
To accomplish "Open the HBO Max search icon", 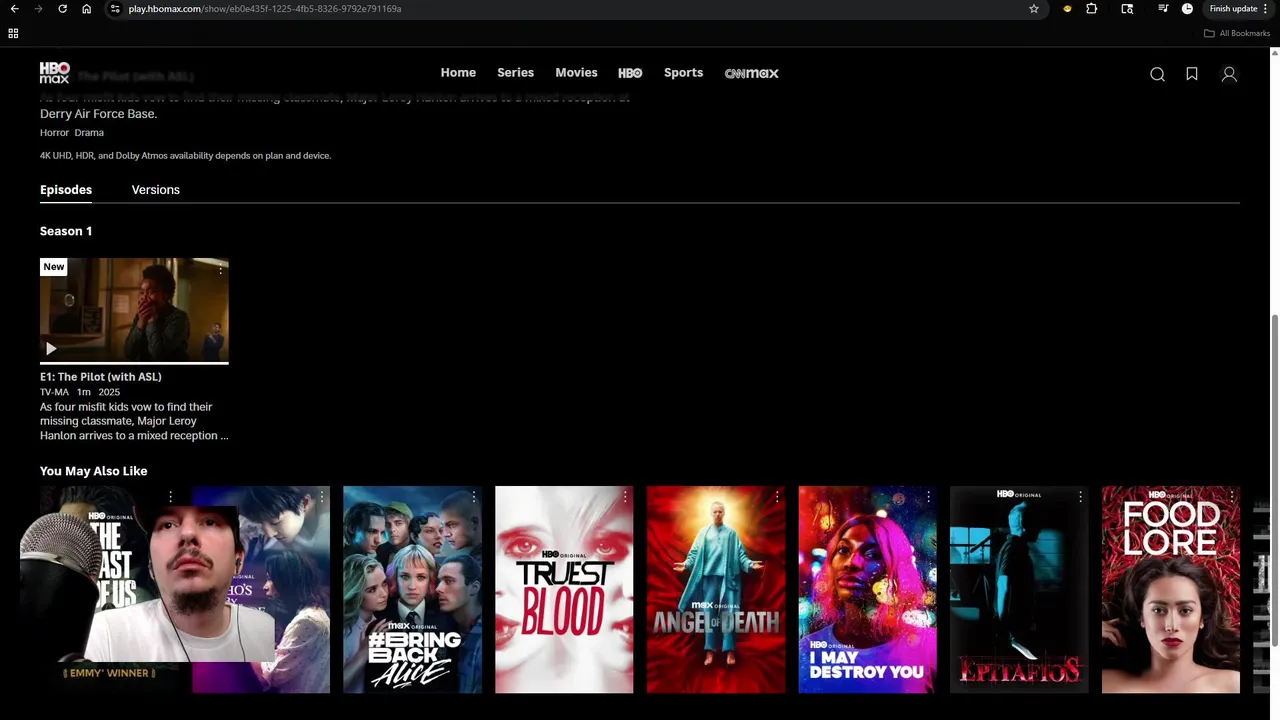I will click(x=1157, y=74).
